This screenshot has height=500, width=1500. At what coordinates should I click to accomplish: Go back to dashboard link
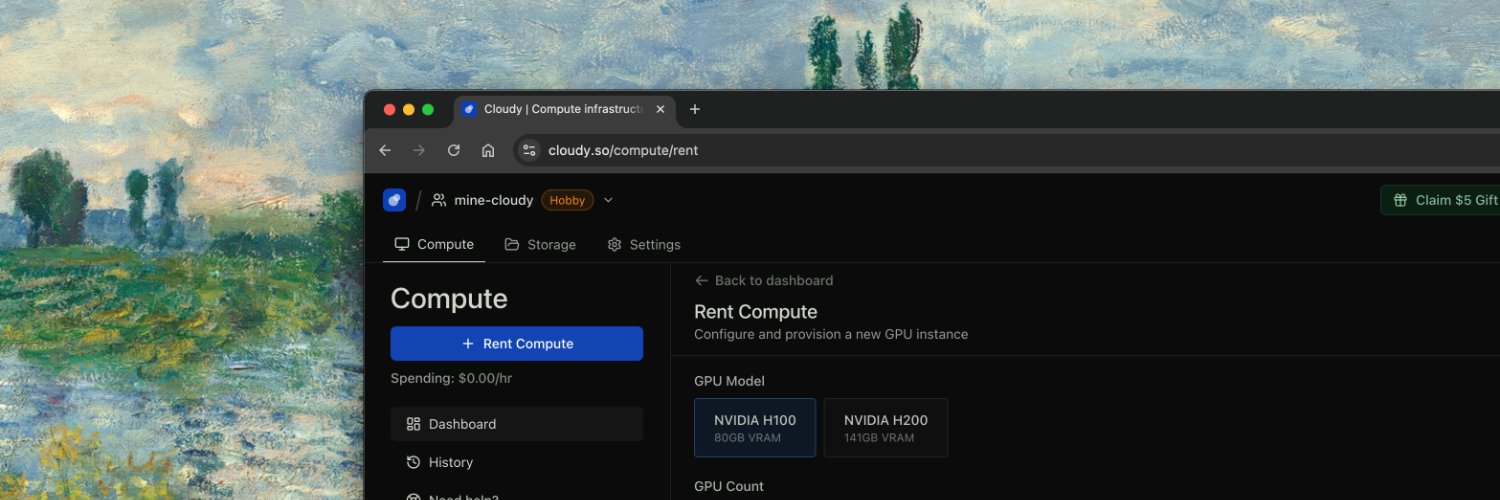click(764, 280)
